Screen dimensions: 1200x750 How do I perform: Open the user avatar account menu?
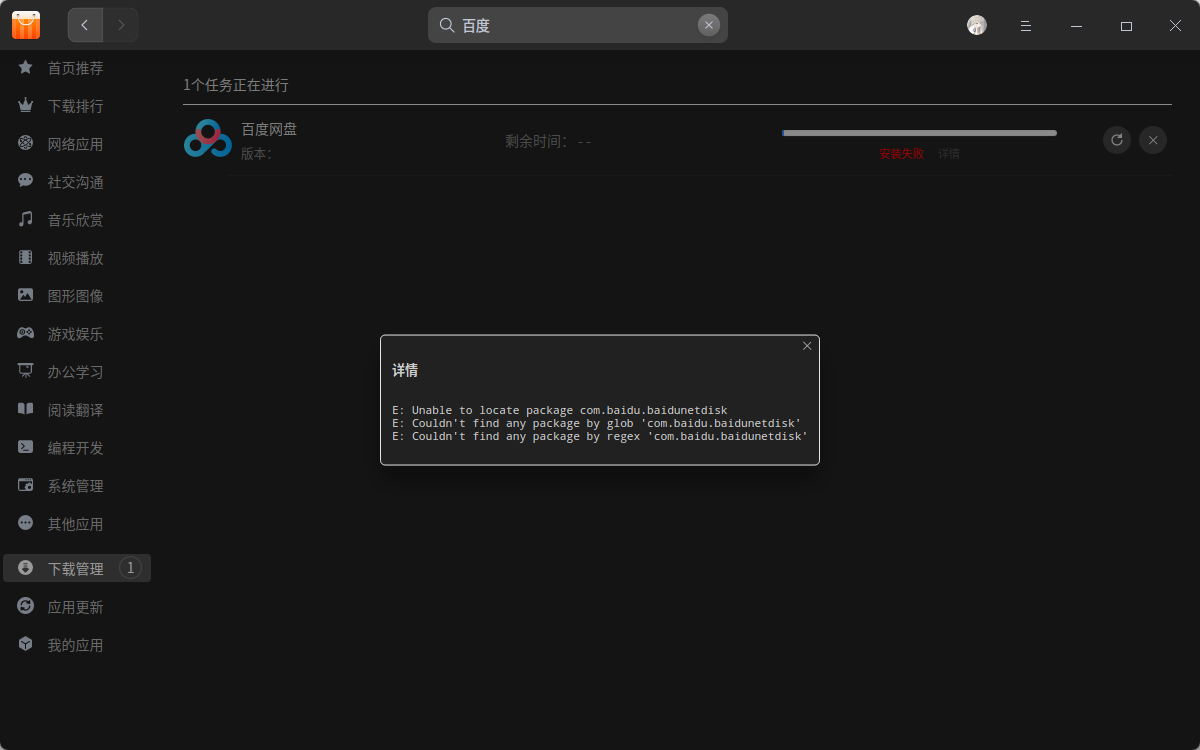tap(977, 25)
